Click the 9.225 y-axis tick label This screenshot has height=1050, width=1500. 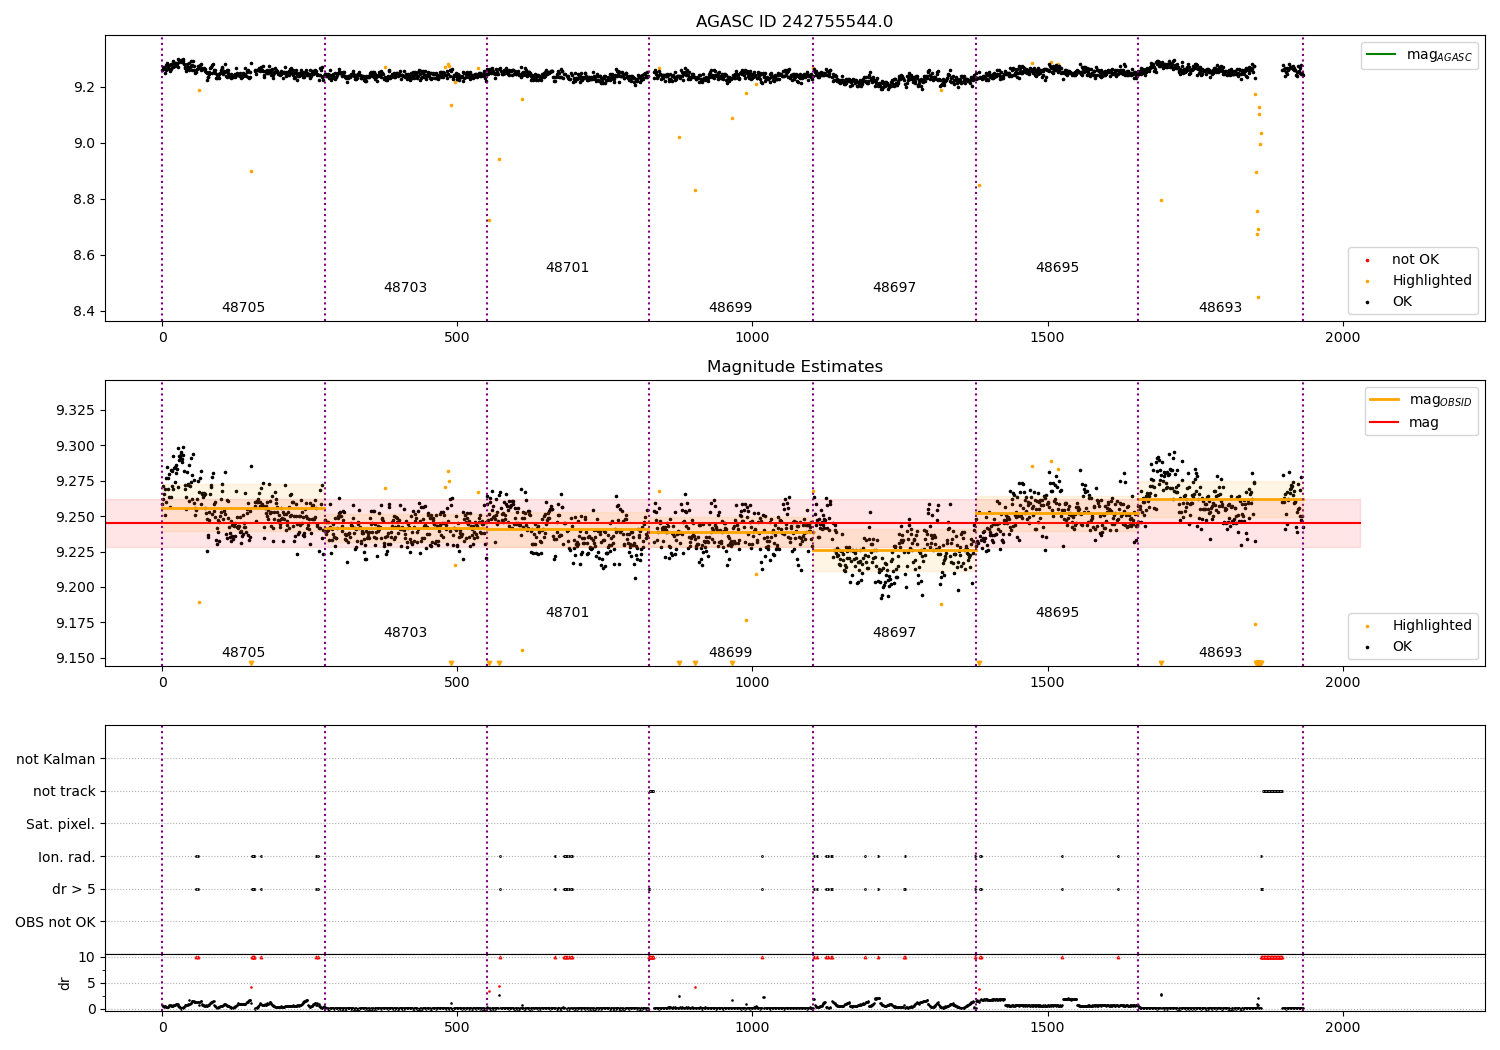(76, 552)
